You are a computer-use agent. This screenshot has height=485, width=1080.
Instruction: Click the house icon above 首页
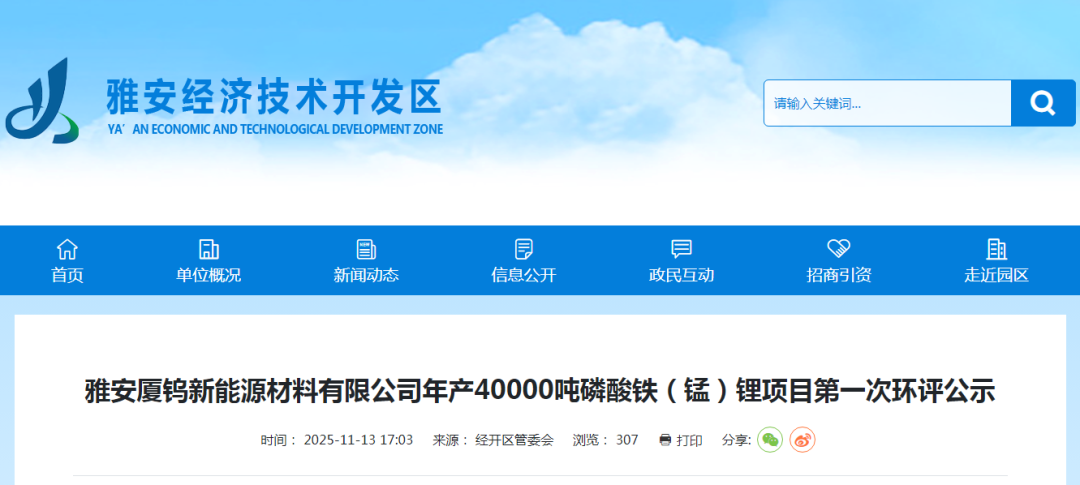[67, 249]
